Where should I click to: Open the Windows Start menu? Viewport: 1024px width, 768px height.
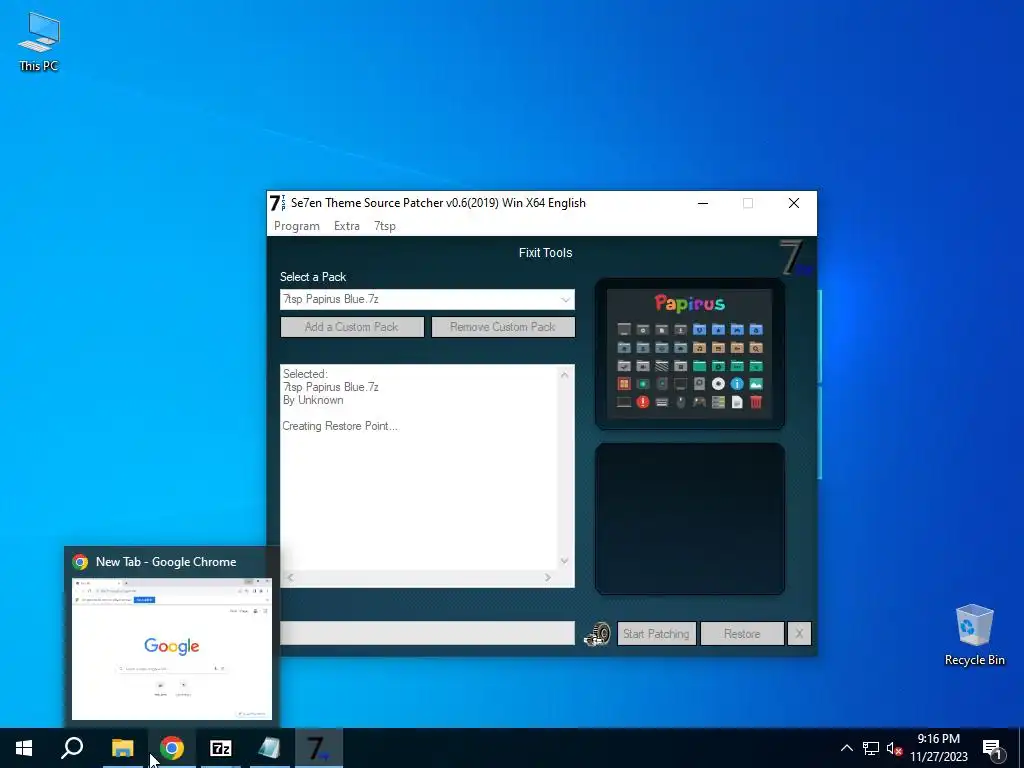[x=24, y=748]
